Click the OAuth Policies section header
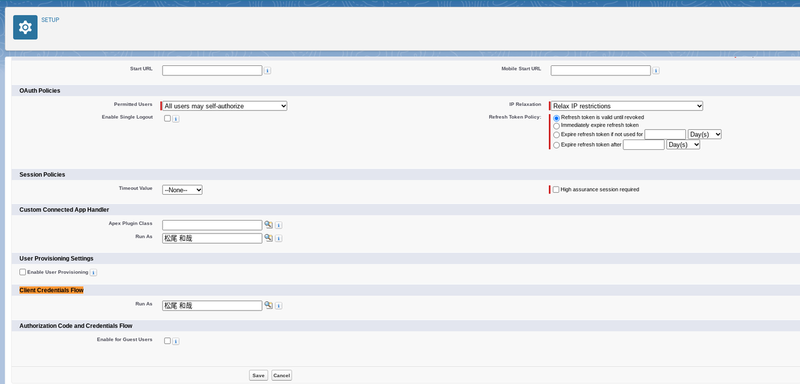Screen dimensions: 800x384 pos(40,90)
